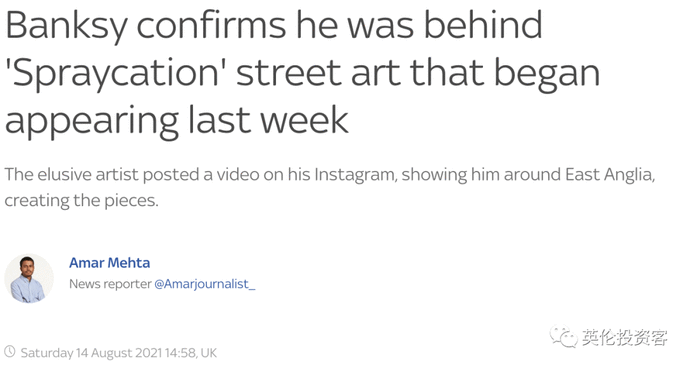Click the WeChat logo in the watermark

pyautogui.click(x=564, y=337)
